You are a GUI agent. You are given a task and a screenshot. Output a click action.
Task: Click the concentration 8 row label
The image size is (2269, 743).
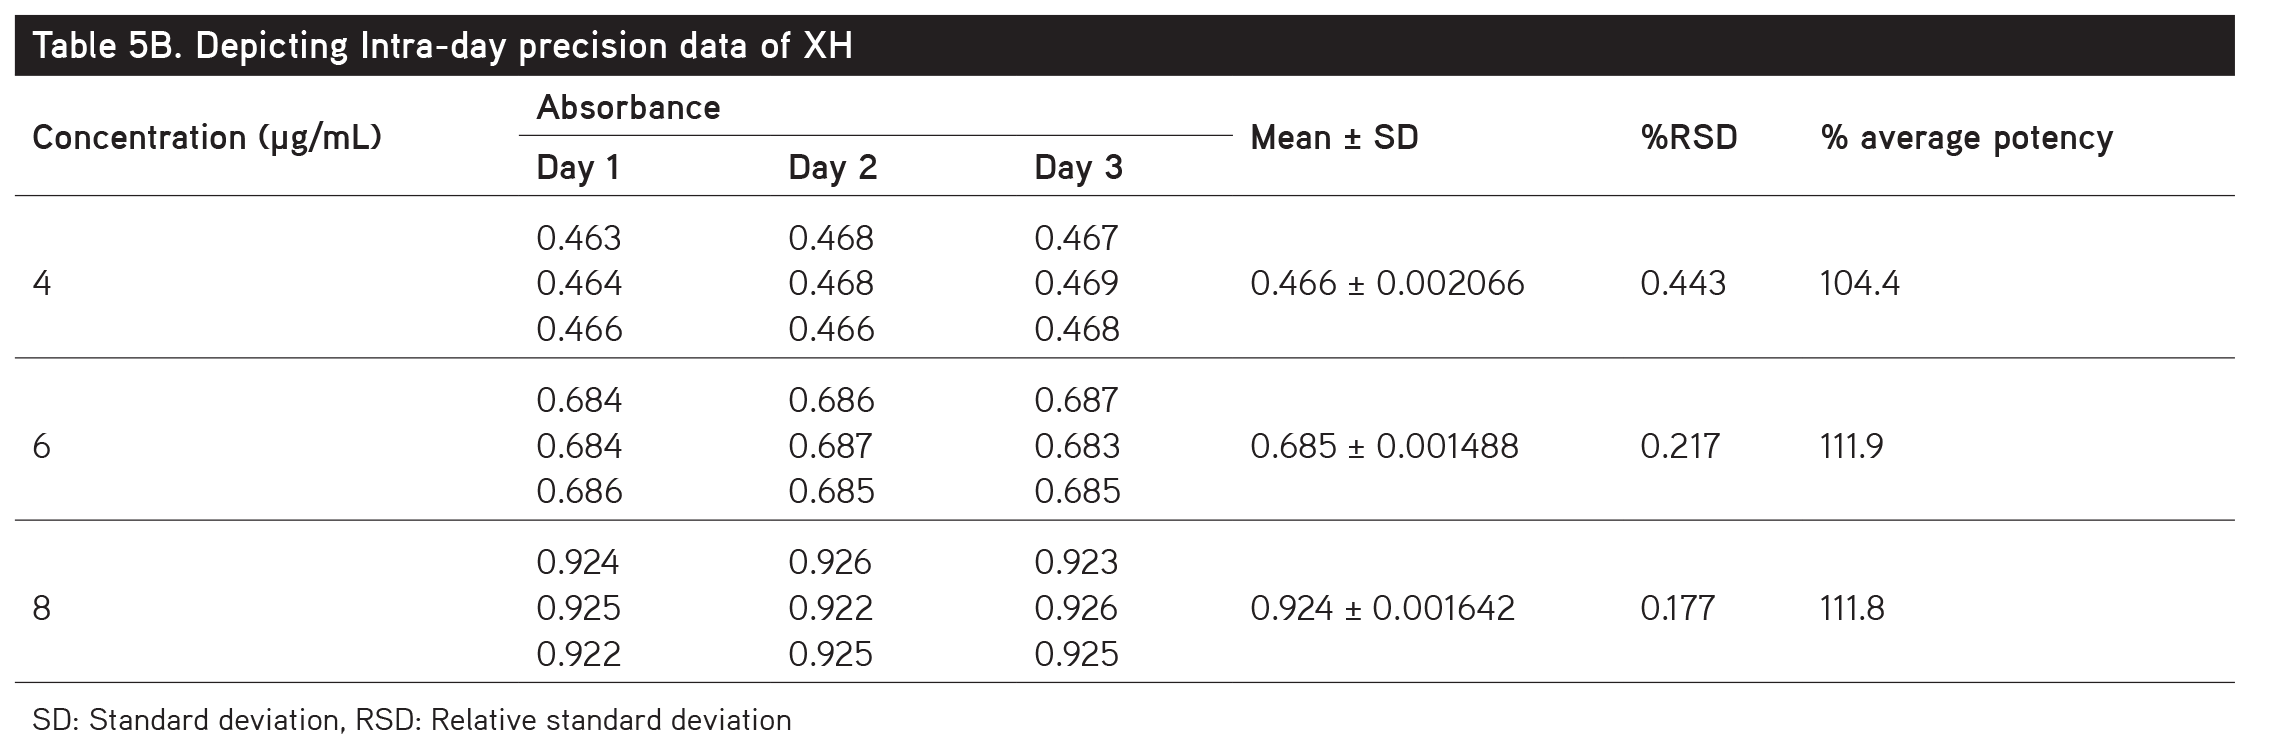tap(42, 608)
